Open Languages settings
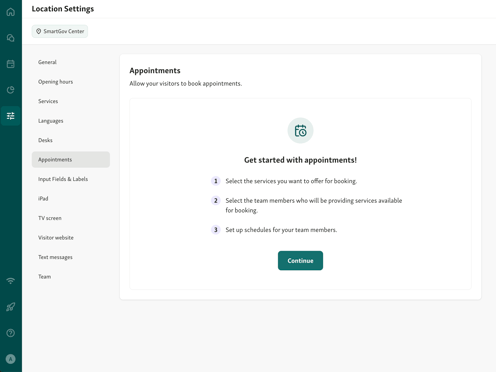The width and height of the screenshot is (496, 372). pyautogui.click(x=71, y=121)
